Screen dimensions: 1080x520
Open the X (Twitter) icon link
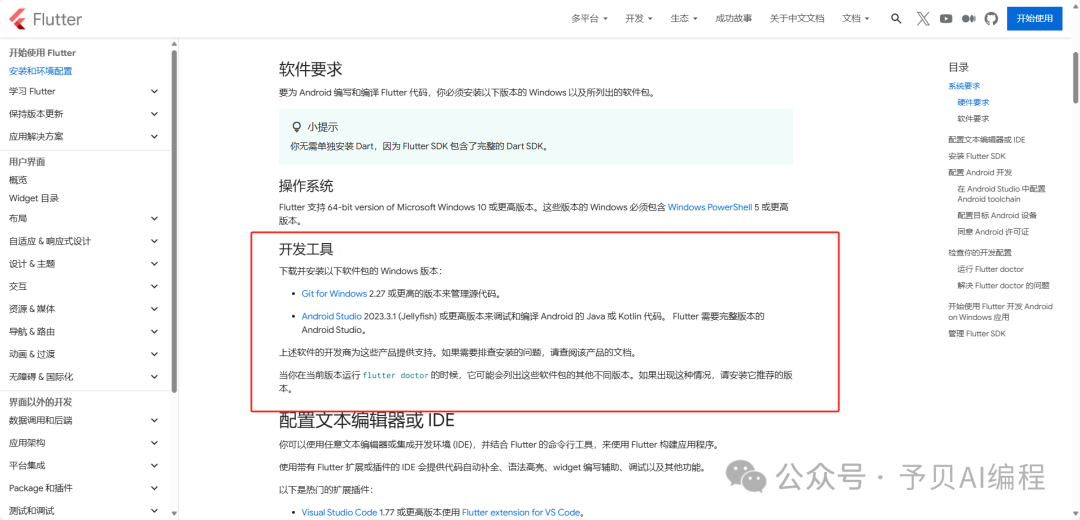click(x=923, y=19)
